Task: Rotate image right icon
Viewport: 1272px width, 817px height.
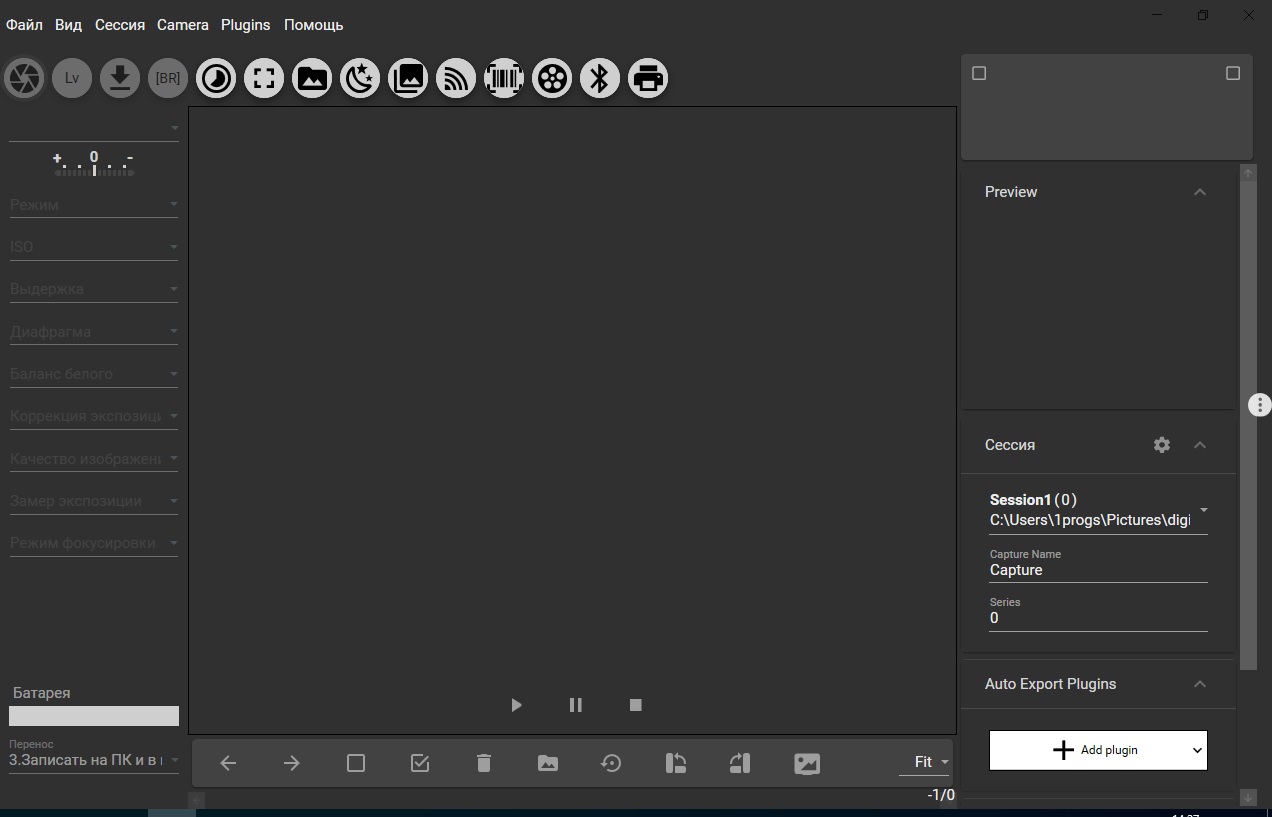Action: pos(740,763)
